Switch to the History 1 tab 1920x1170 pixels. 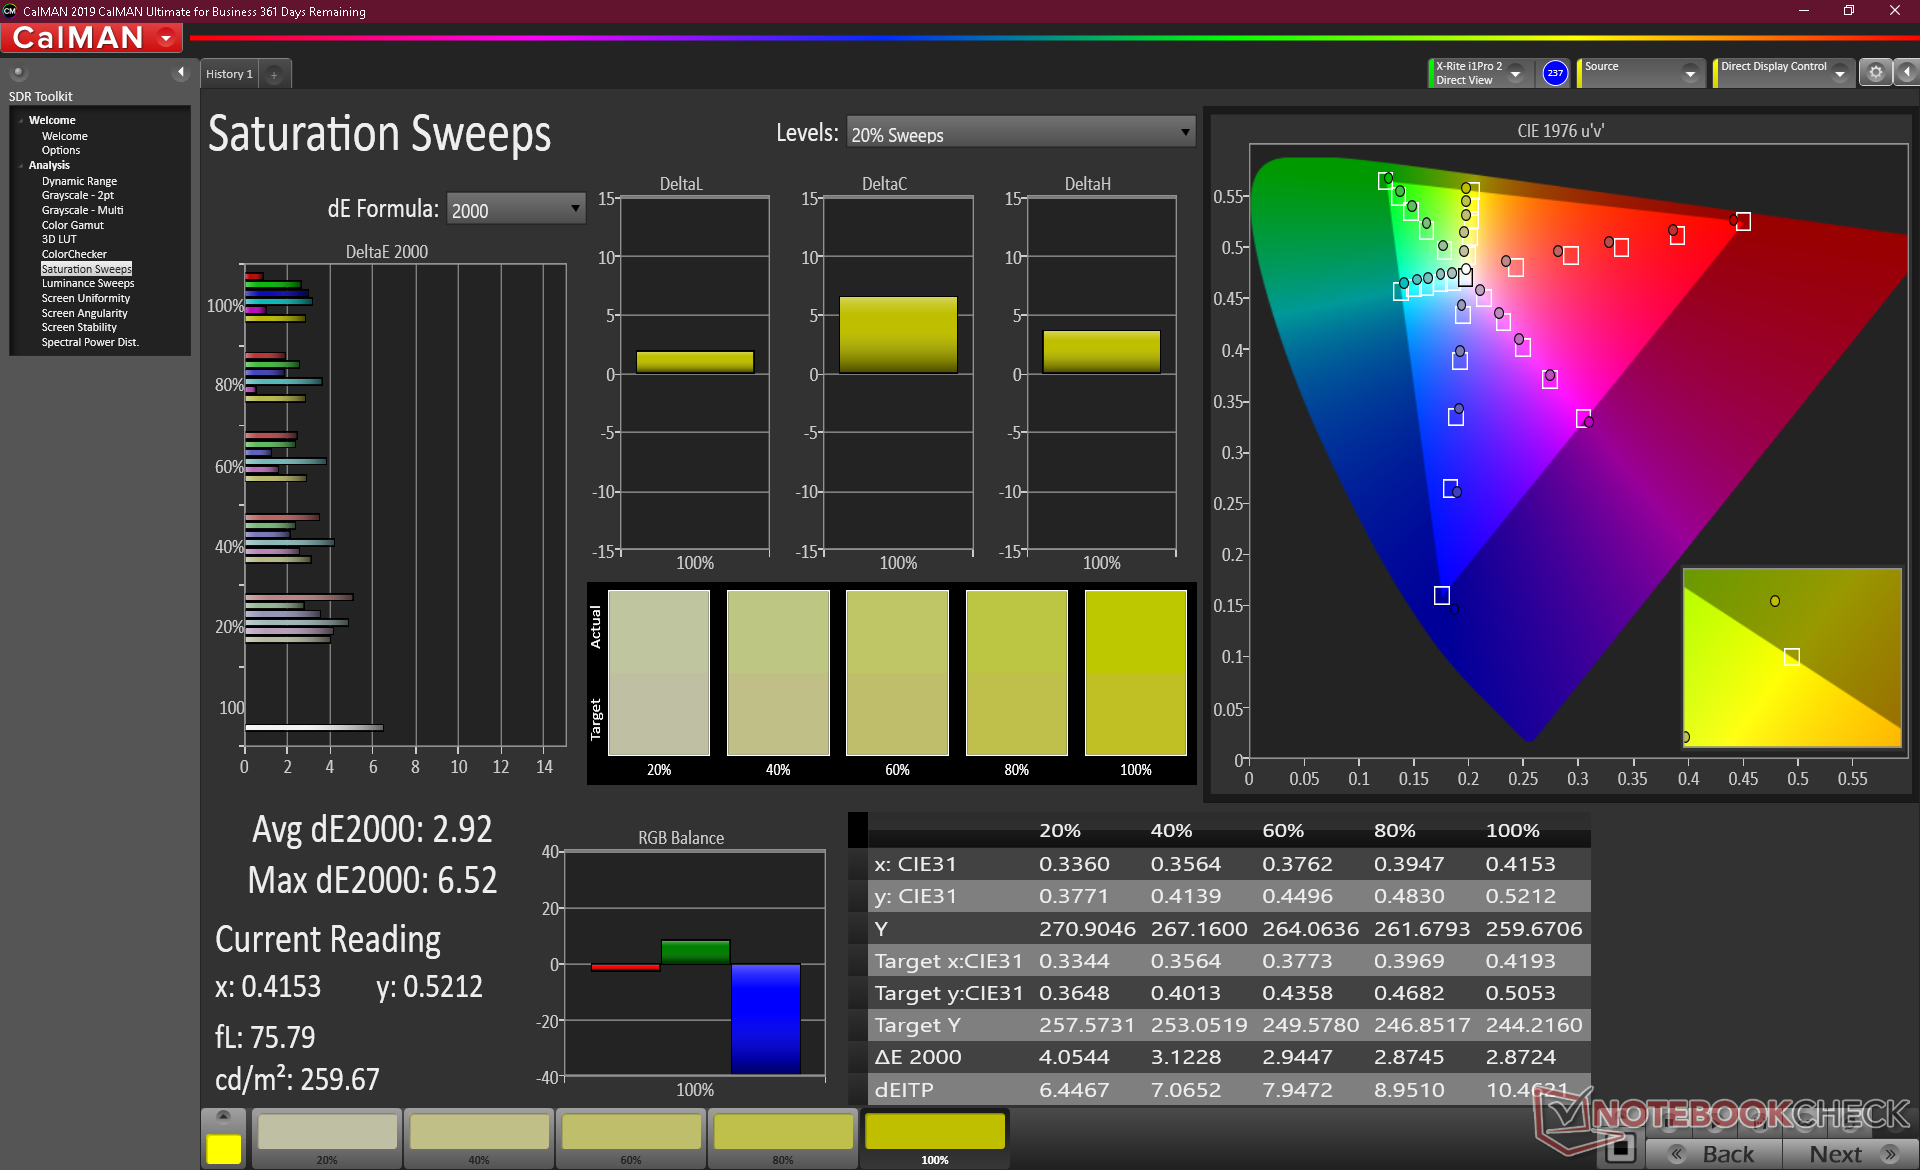(229, 74)
